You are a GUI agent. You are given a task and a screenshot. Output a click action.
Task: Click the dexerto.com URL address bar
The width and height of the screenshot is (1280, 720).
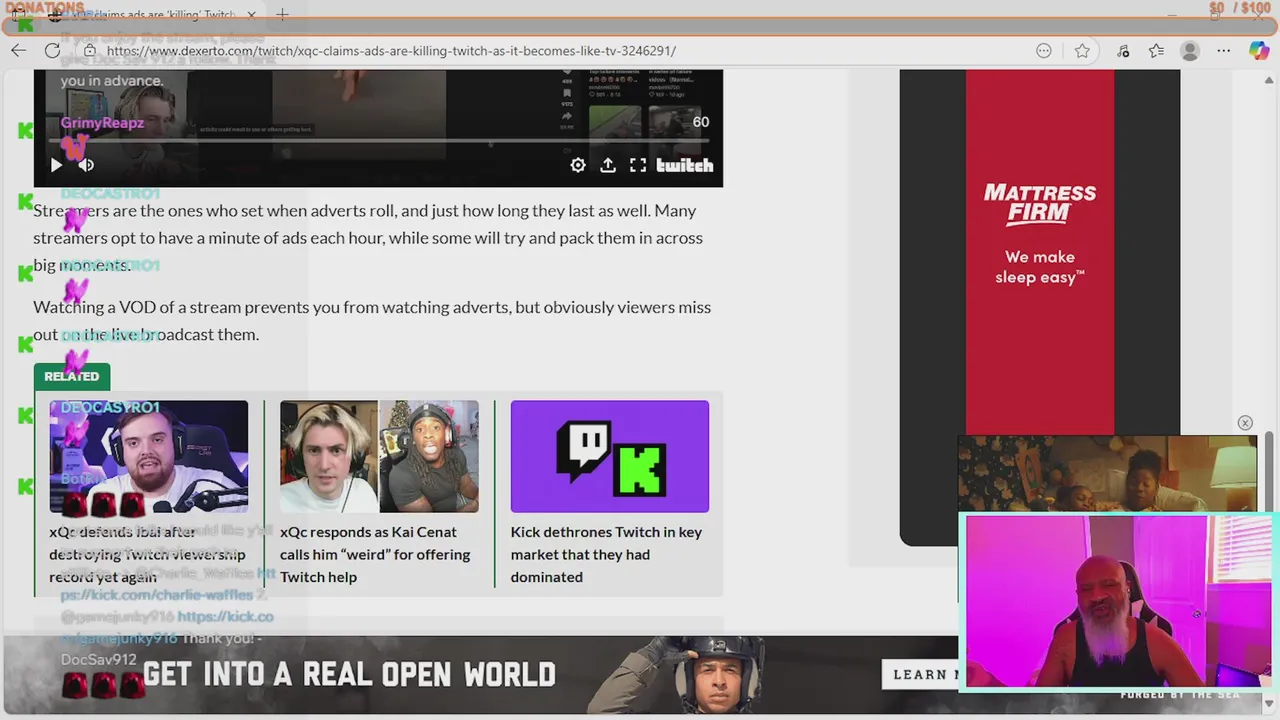pos(391,50)
